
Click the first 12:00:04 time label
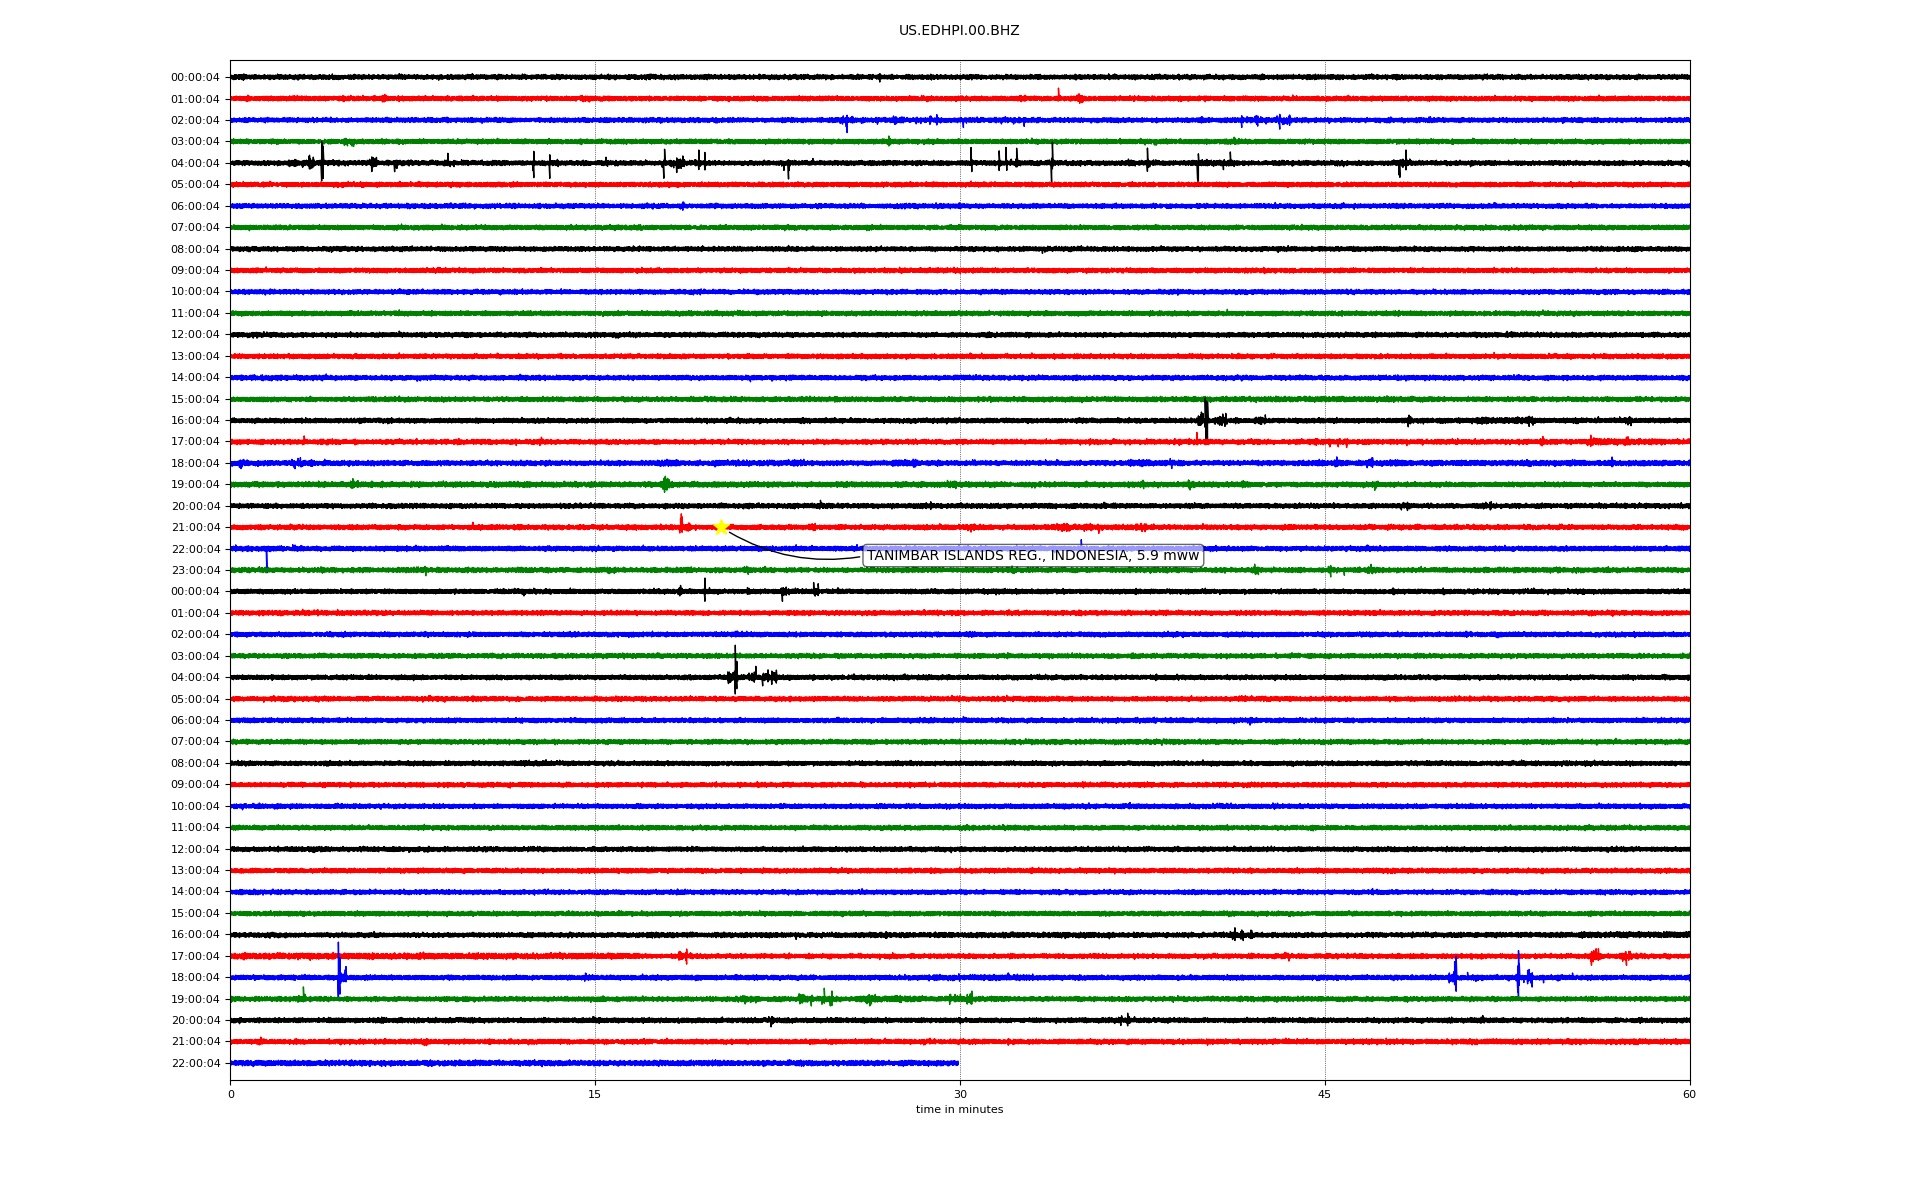pyautogui.click(x=195, y=335)
